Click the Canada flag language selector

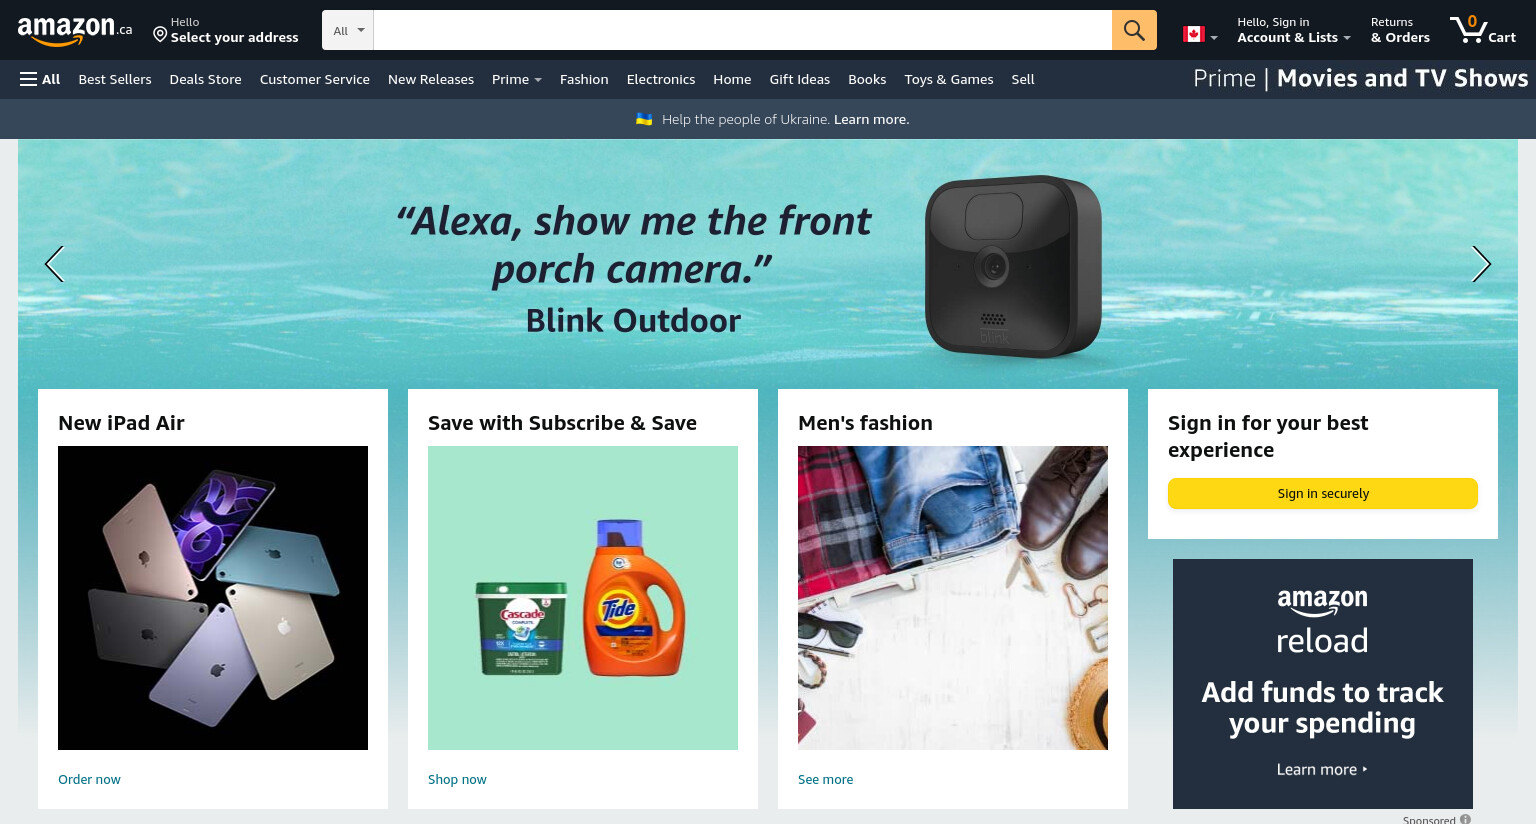pyautogui.click(x=1200, y=34)
